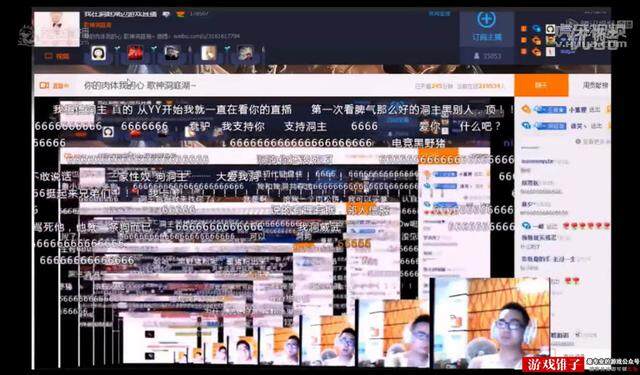Screen dimensions: 640x375
Task: Click the 订阅主播 subscribe button
Action: tap(487, 37)
